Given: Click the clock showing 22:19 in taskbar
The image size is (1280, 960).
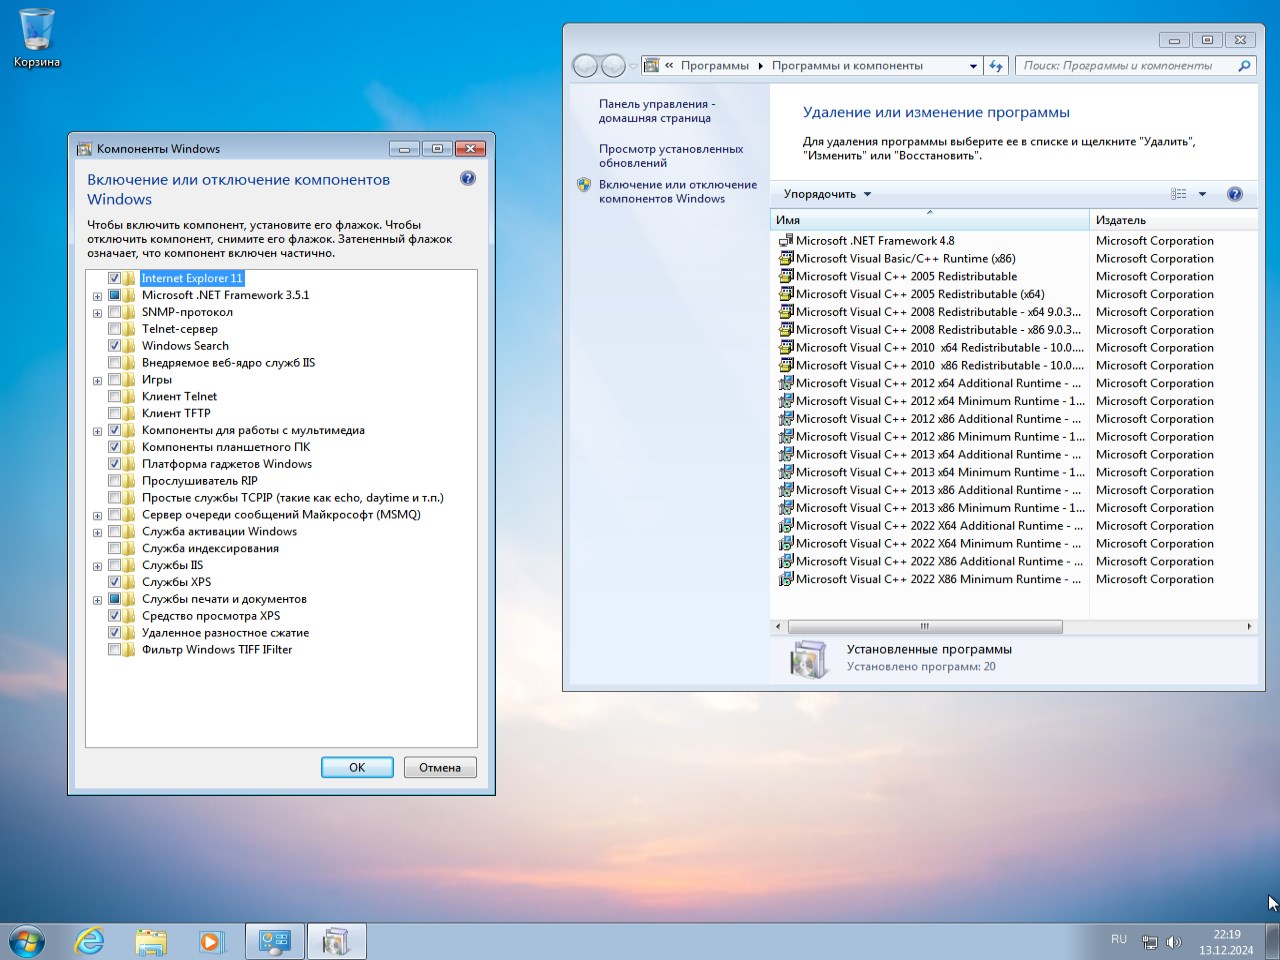Looking at the screenshot, I should click(x=1227, y=935).
